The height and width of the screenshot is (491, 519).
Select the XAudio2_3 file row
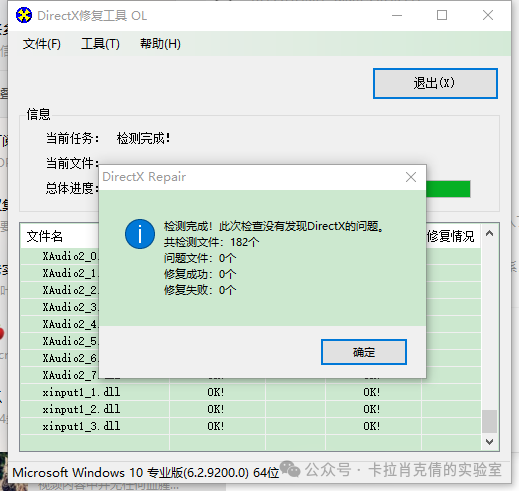tap(60, 307)
